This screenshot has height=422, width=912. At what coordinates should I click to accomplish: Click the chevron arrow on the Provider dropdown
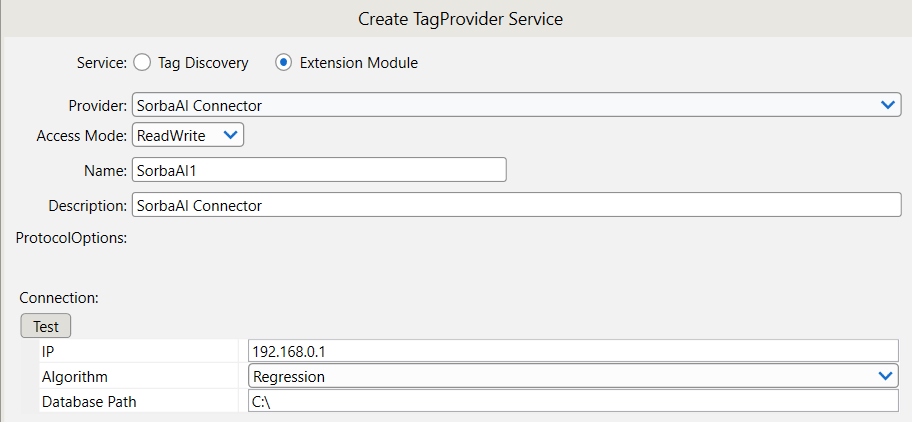887,105
